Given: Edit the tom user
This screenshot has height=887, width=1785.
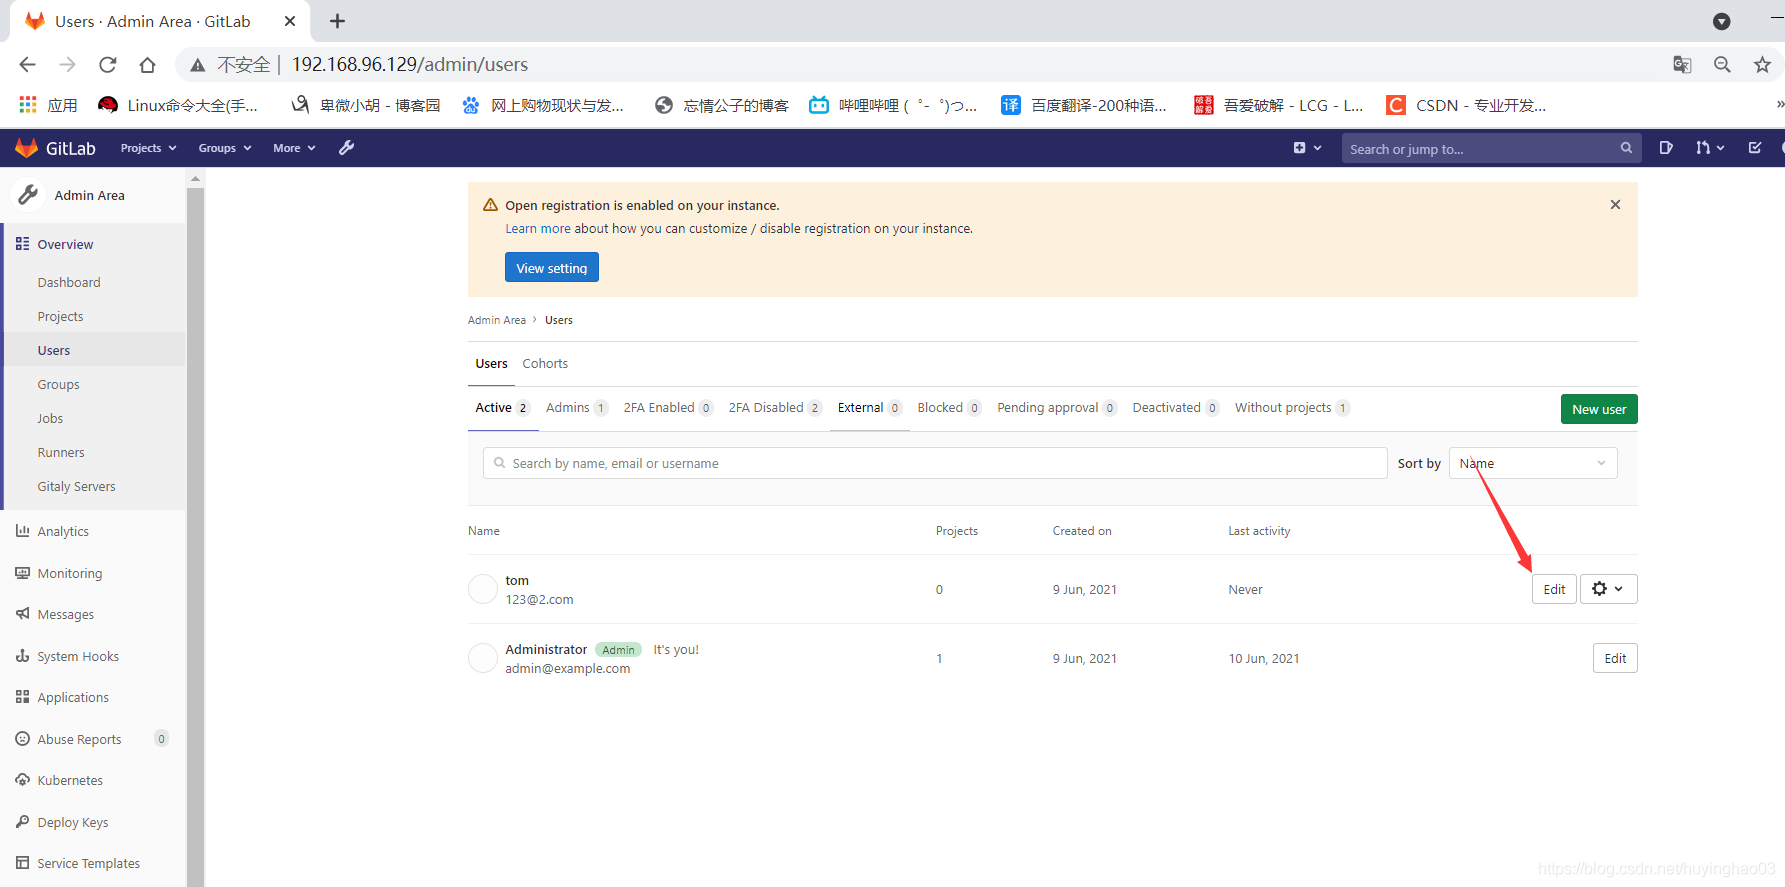Looking at the screenshot, I should 1554,589.
